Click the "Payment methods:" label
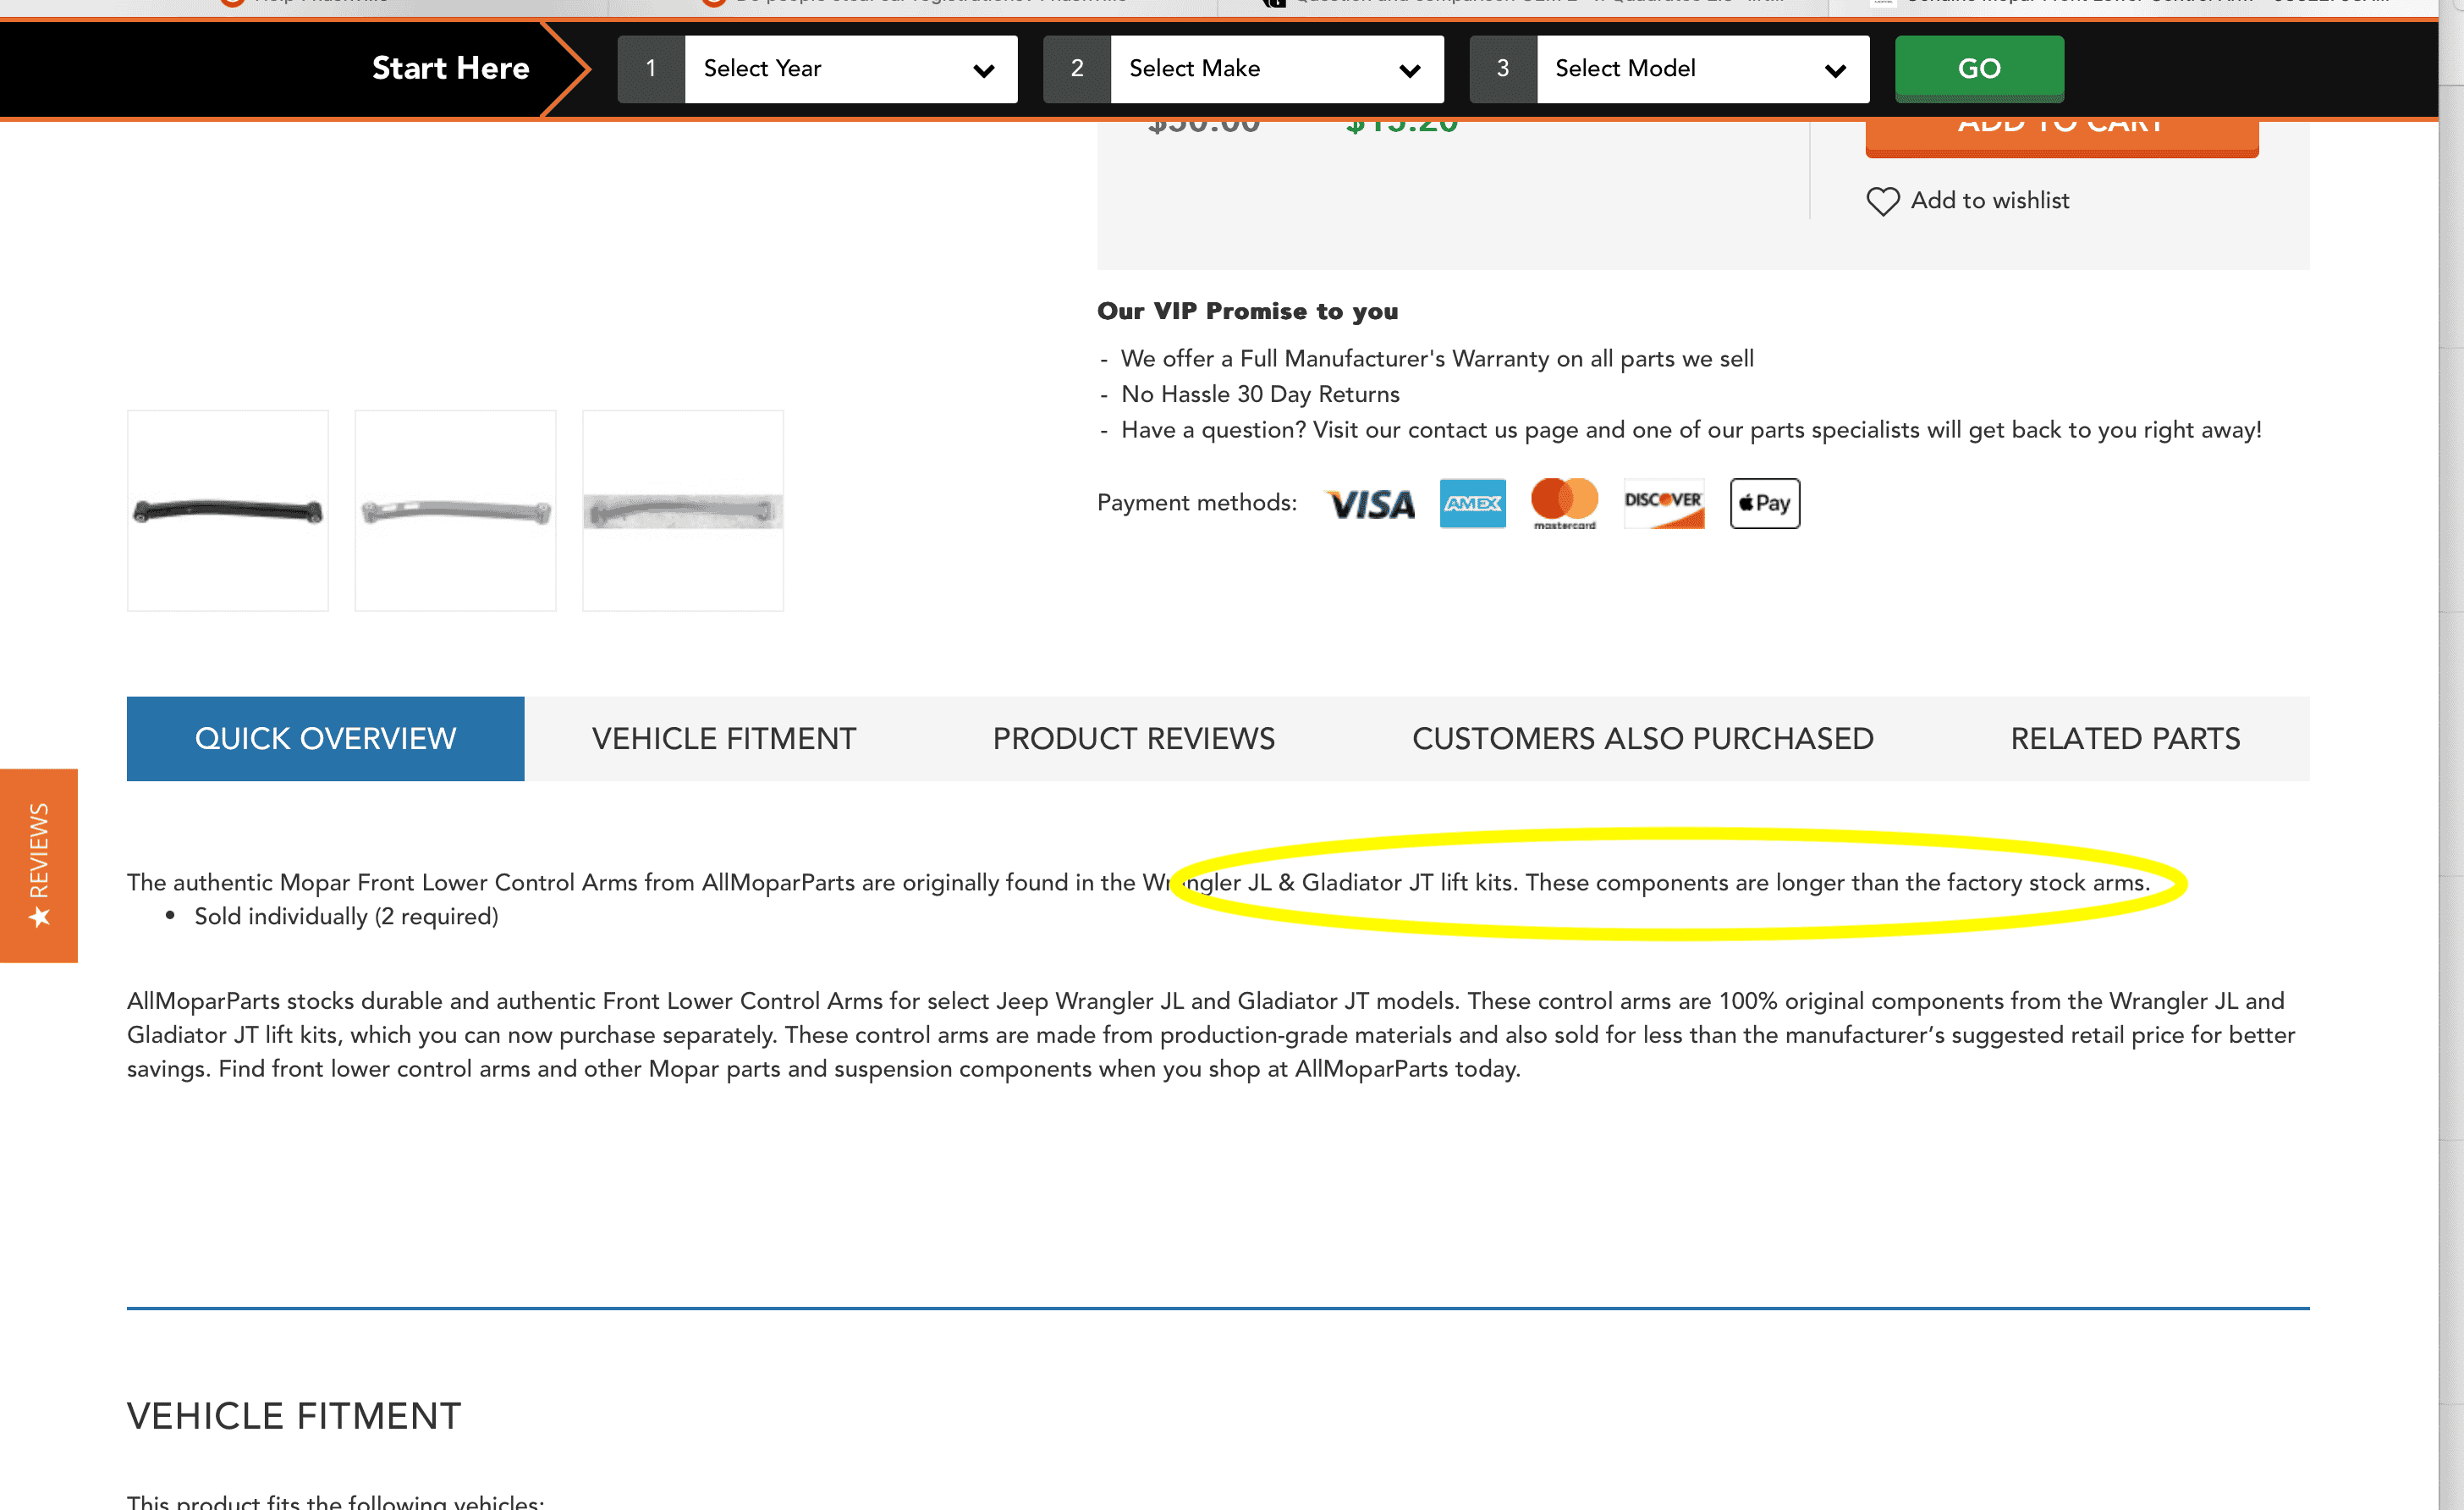This screenshot has width=2464, height=1510. point(1196,502)
